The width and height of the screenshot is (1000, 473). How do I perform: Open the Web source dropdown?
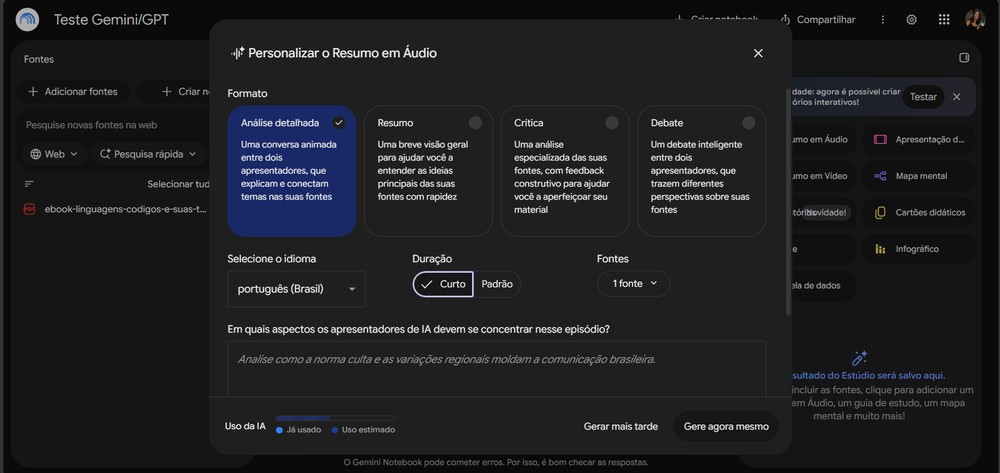point(54,154)
